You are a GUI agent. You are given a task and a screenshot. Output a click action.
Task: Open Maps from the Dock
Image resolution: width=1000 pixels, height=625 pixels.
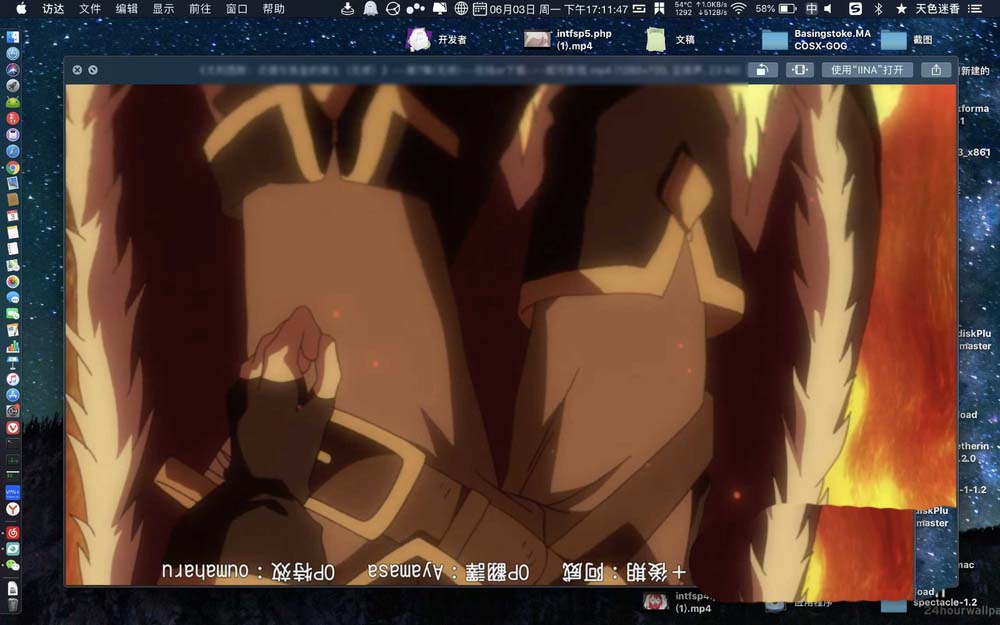(x=13, y=265)
